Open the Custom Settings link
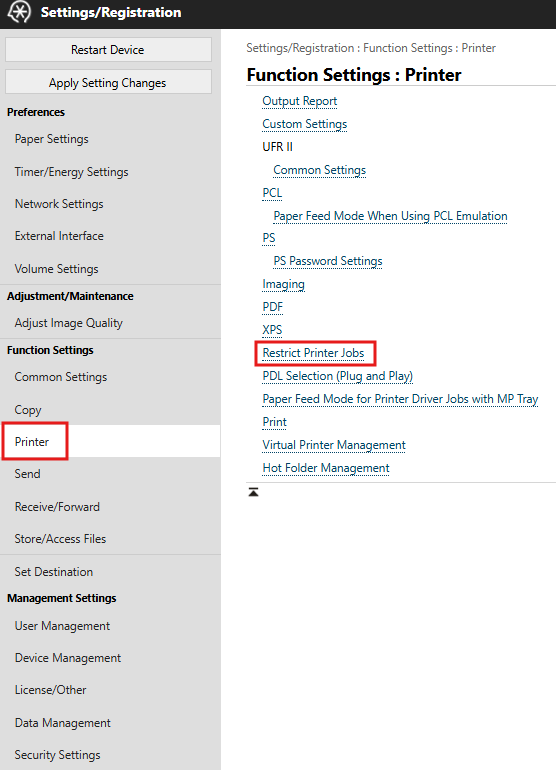This screenshot has width=556, height=770. pyautogui.click(x=305, y=124)
